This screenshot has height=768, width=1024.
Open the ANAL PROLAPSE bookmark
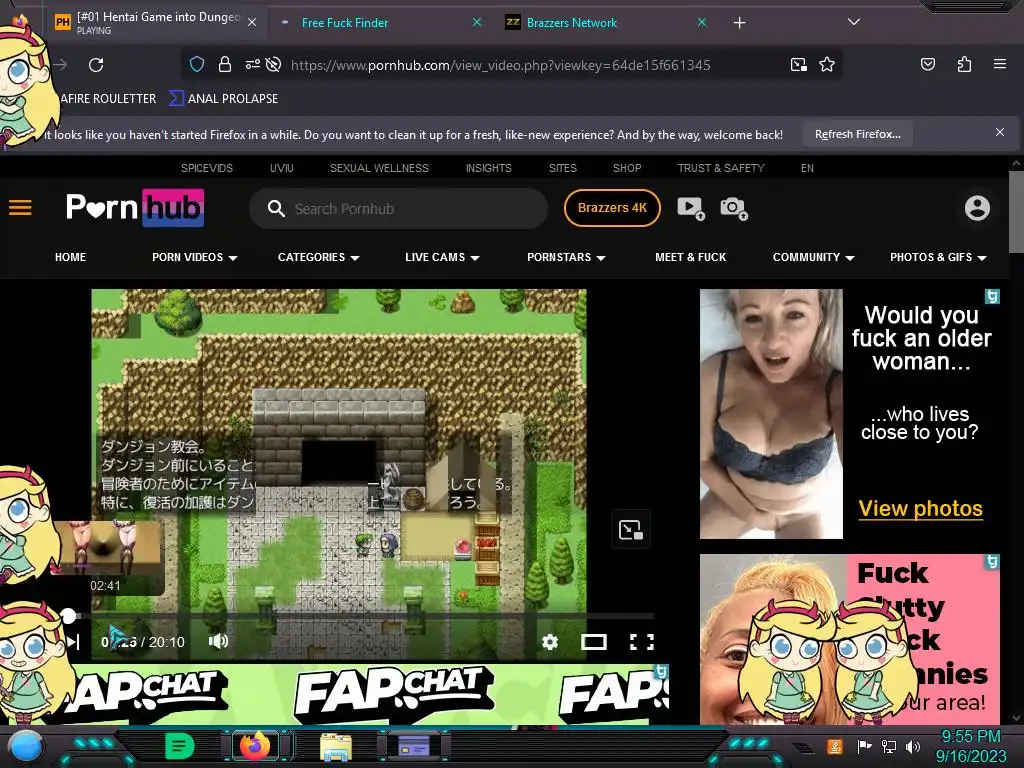point(224,99)
